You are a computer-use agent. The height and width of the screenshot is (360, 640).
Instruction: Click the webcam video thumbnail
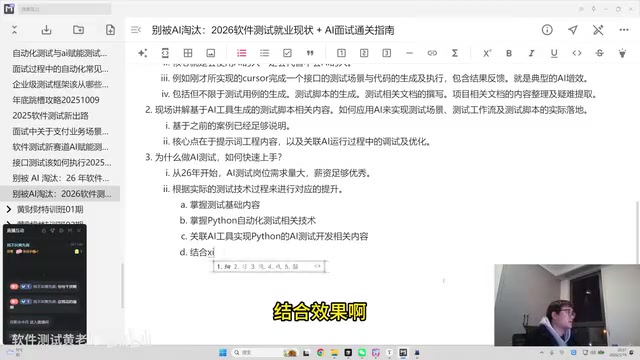pos(567,305)
